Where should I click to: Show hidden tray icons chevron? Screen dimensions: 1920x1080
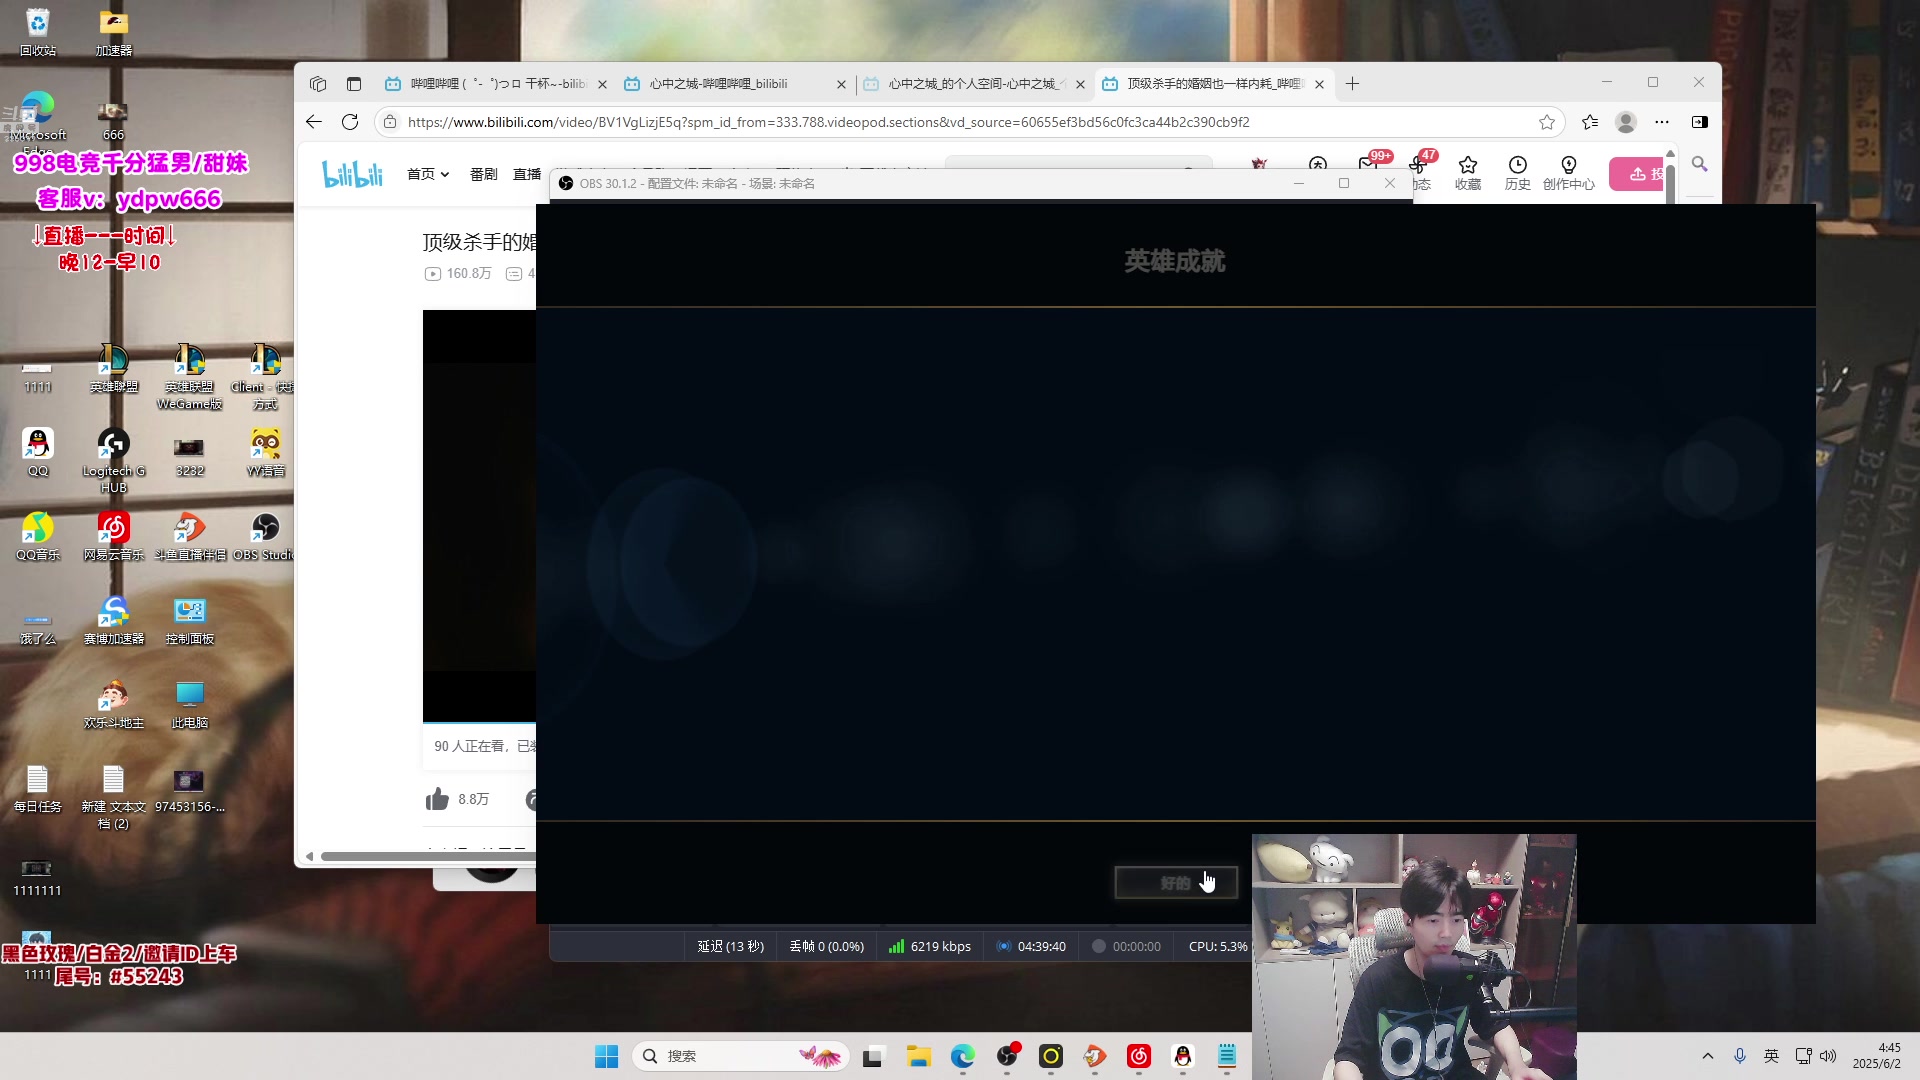[1708, 1056]
